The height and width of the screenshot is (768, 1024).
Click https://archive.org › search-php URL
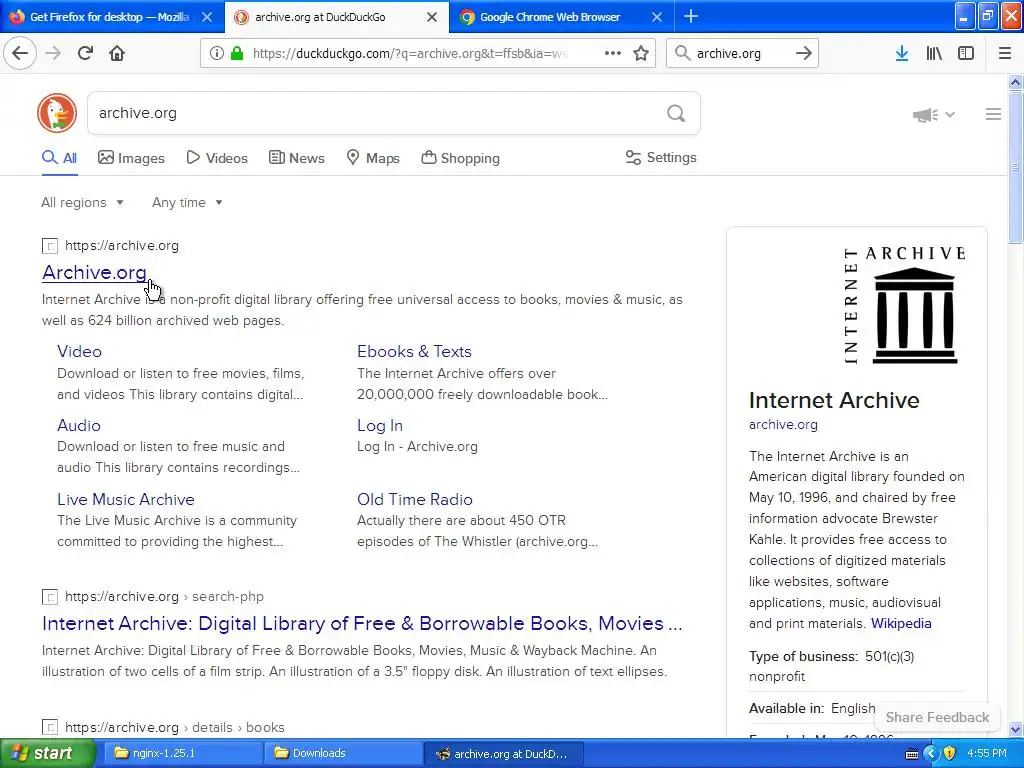164,596
